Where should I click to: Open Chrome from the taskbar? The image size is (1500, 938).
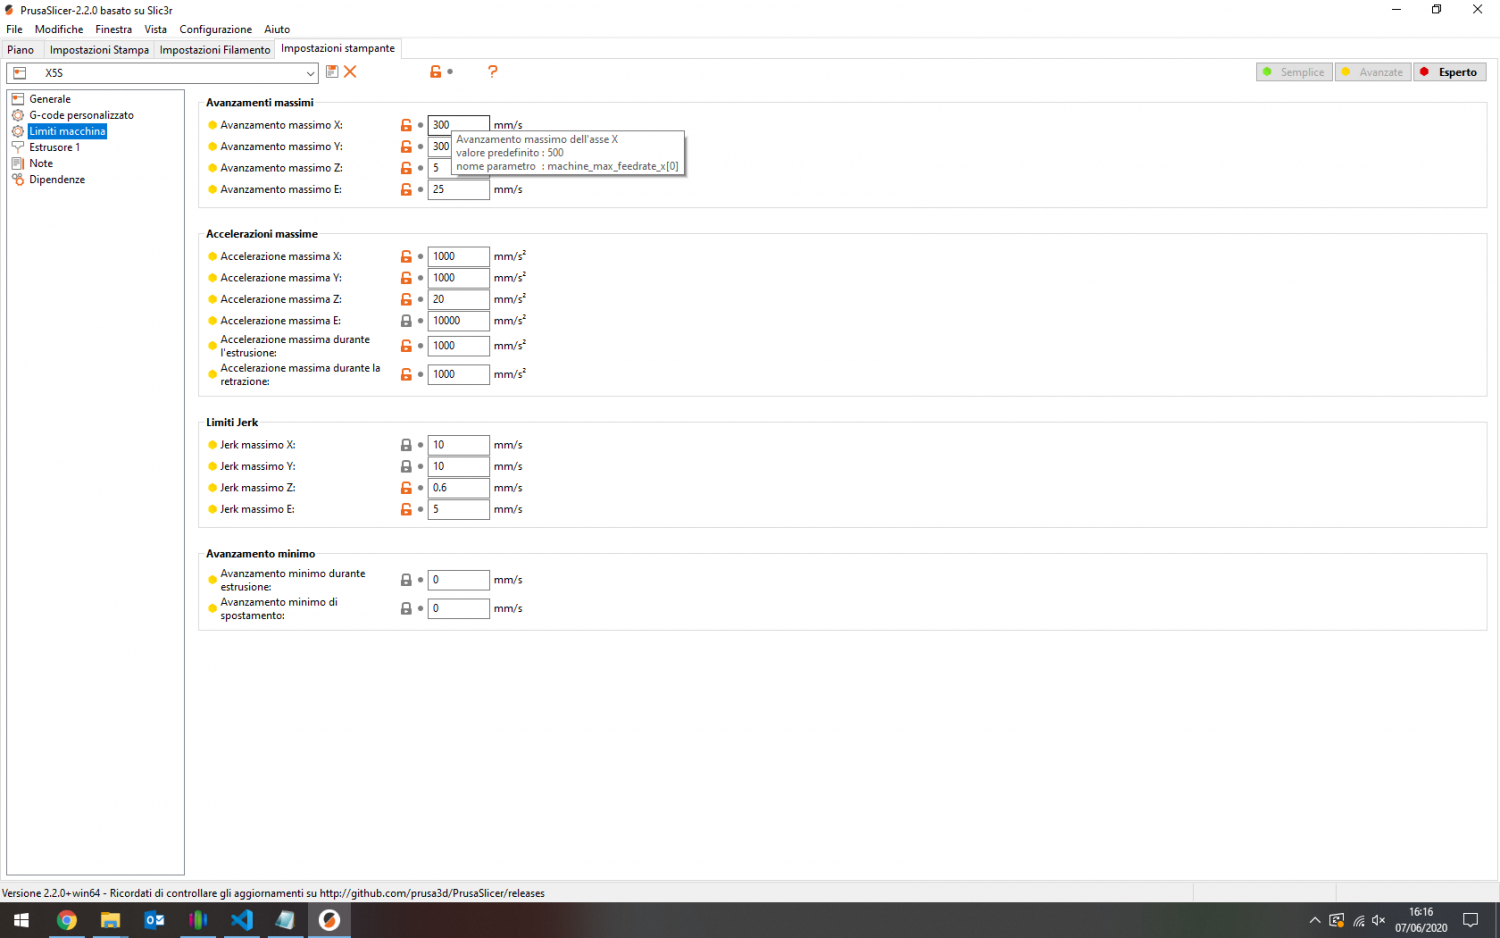tap(66, 920)
